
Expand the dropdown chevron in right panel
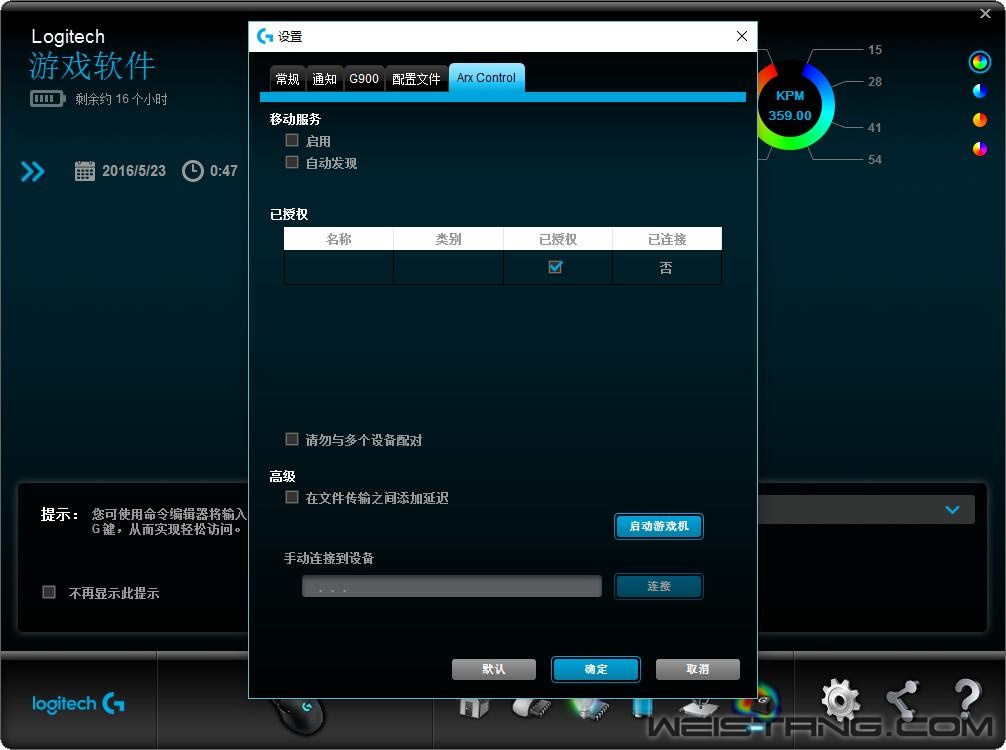(x=953, y=509)
